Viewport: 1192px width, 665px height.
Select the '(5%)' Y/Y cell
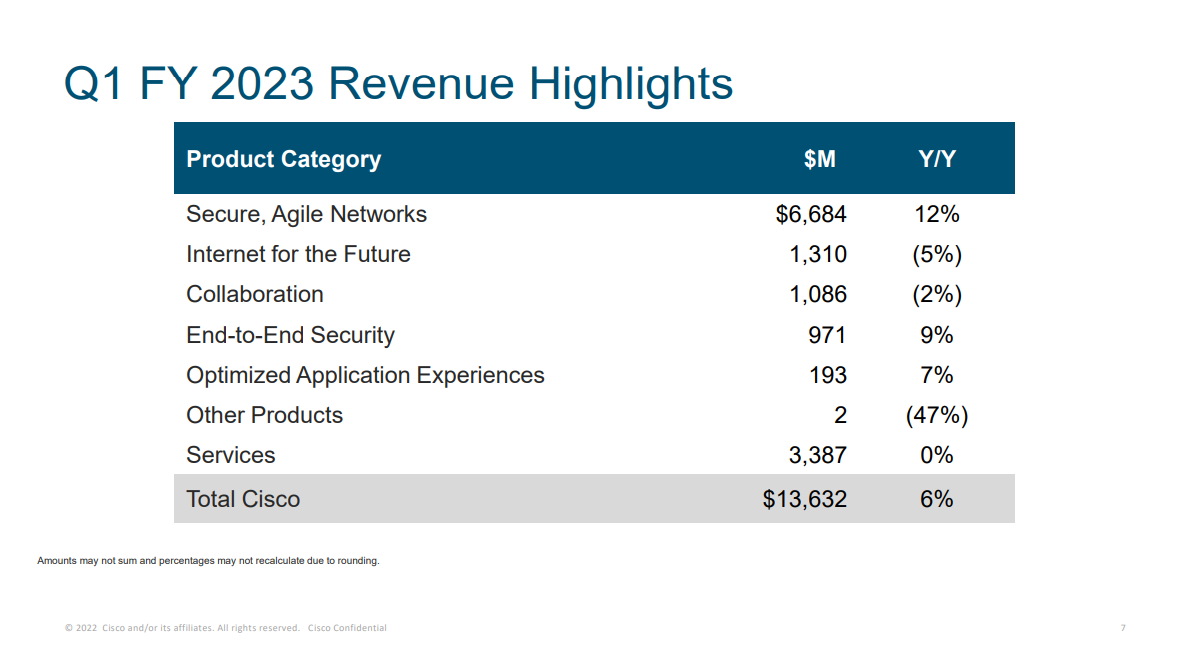point(937,255)
